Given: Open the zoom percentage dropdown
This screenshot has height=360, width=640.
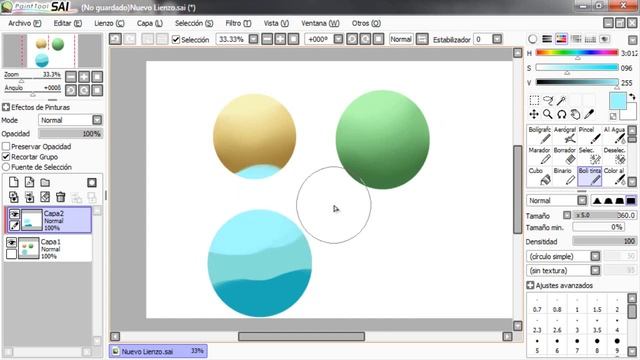Looking at the screenshot, I should (253, 39).
